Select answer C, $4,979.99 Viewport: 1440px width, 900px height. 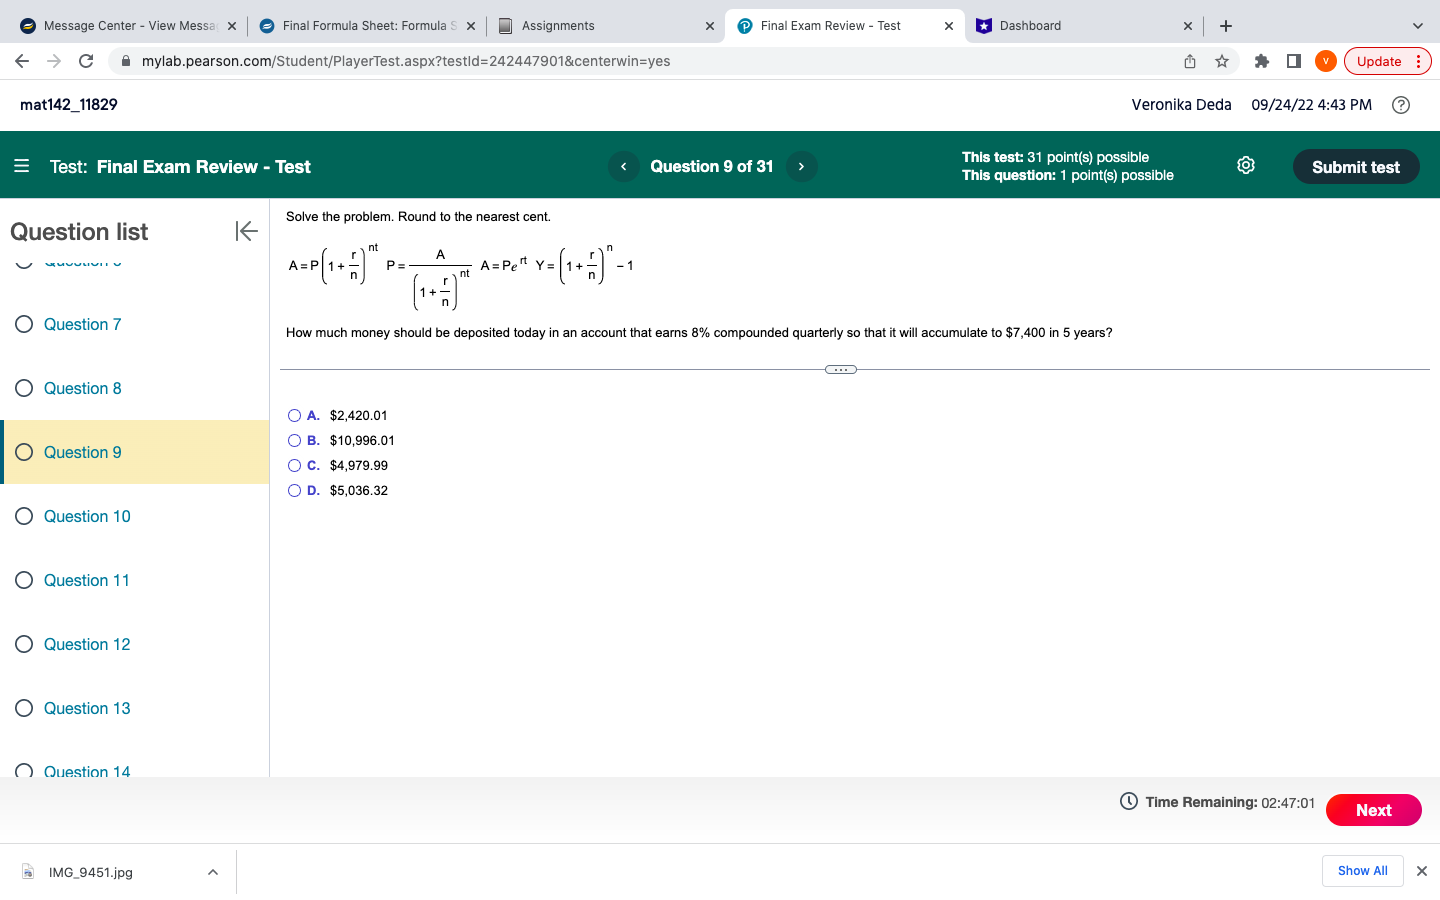294,466
